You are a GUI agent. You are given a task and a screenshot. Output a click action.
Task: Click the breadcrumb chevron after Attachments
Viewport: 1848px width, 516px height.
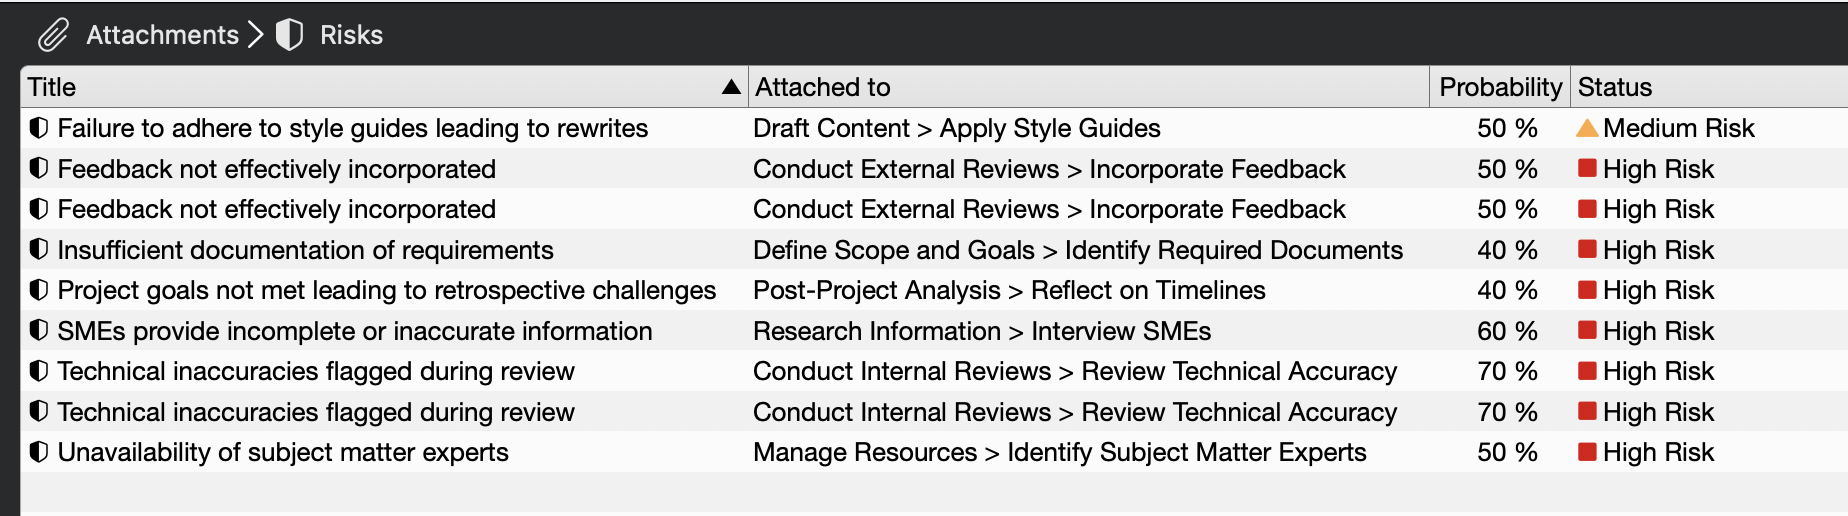256,35
